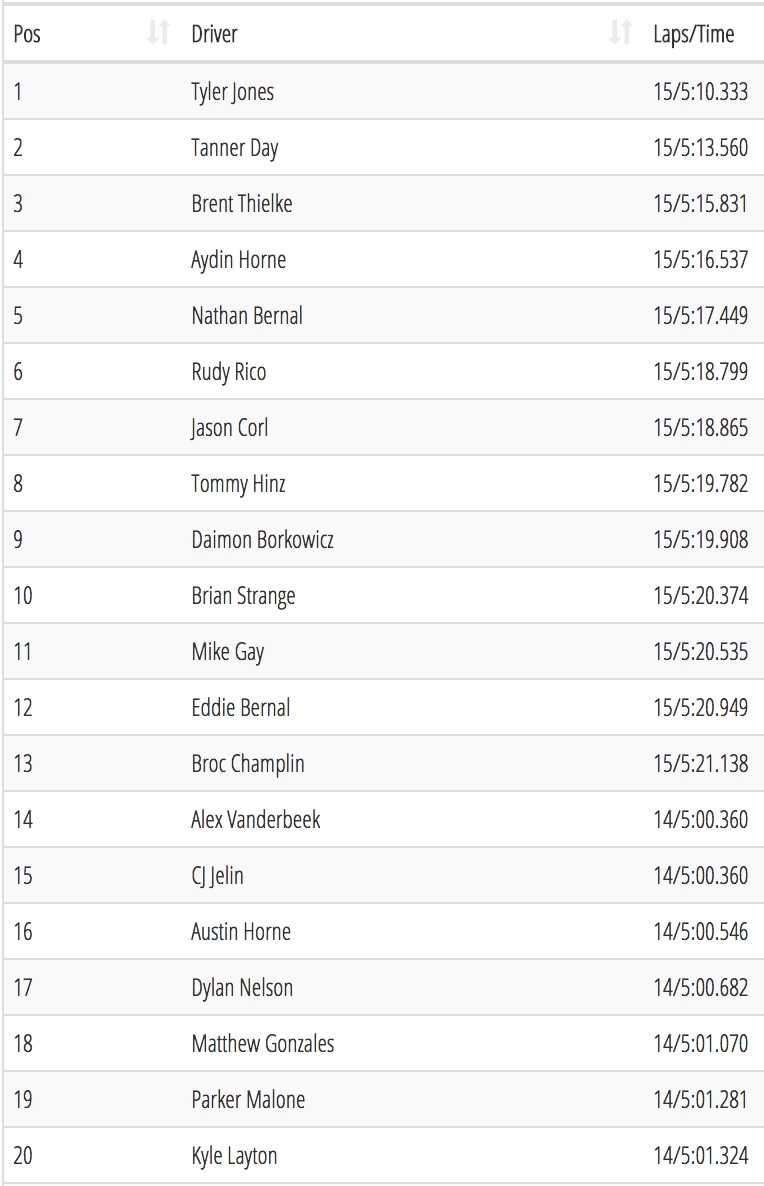Sort table by Driver column arrows

[x=620, y=33]
